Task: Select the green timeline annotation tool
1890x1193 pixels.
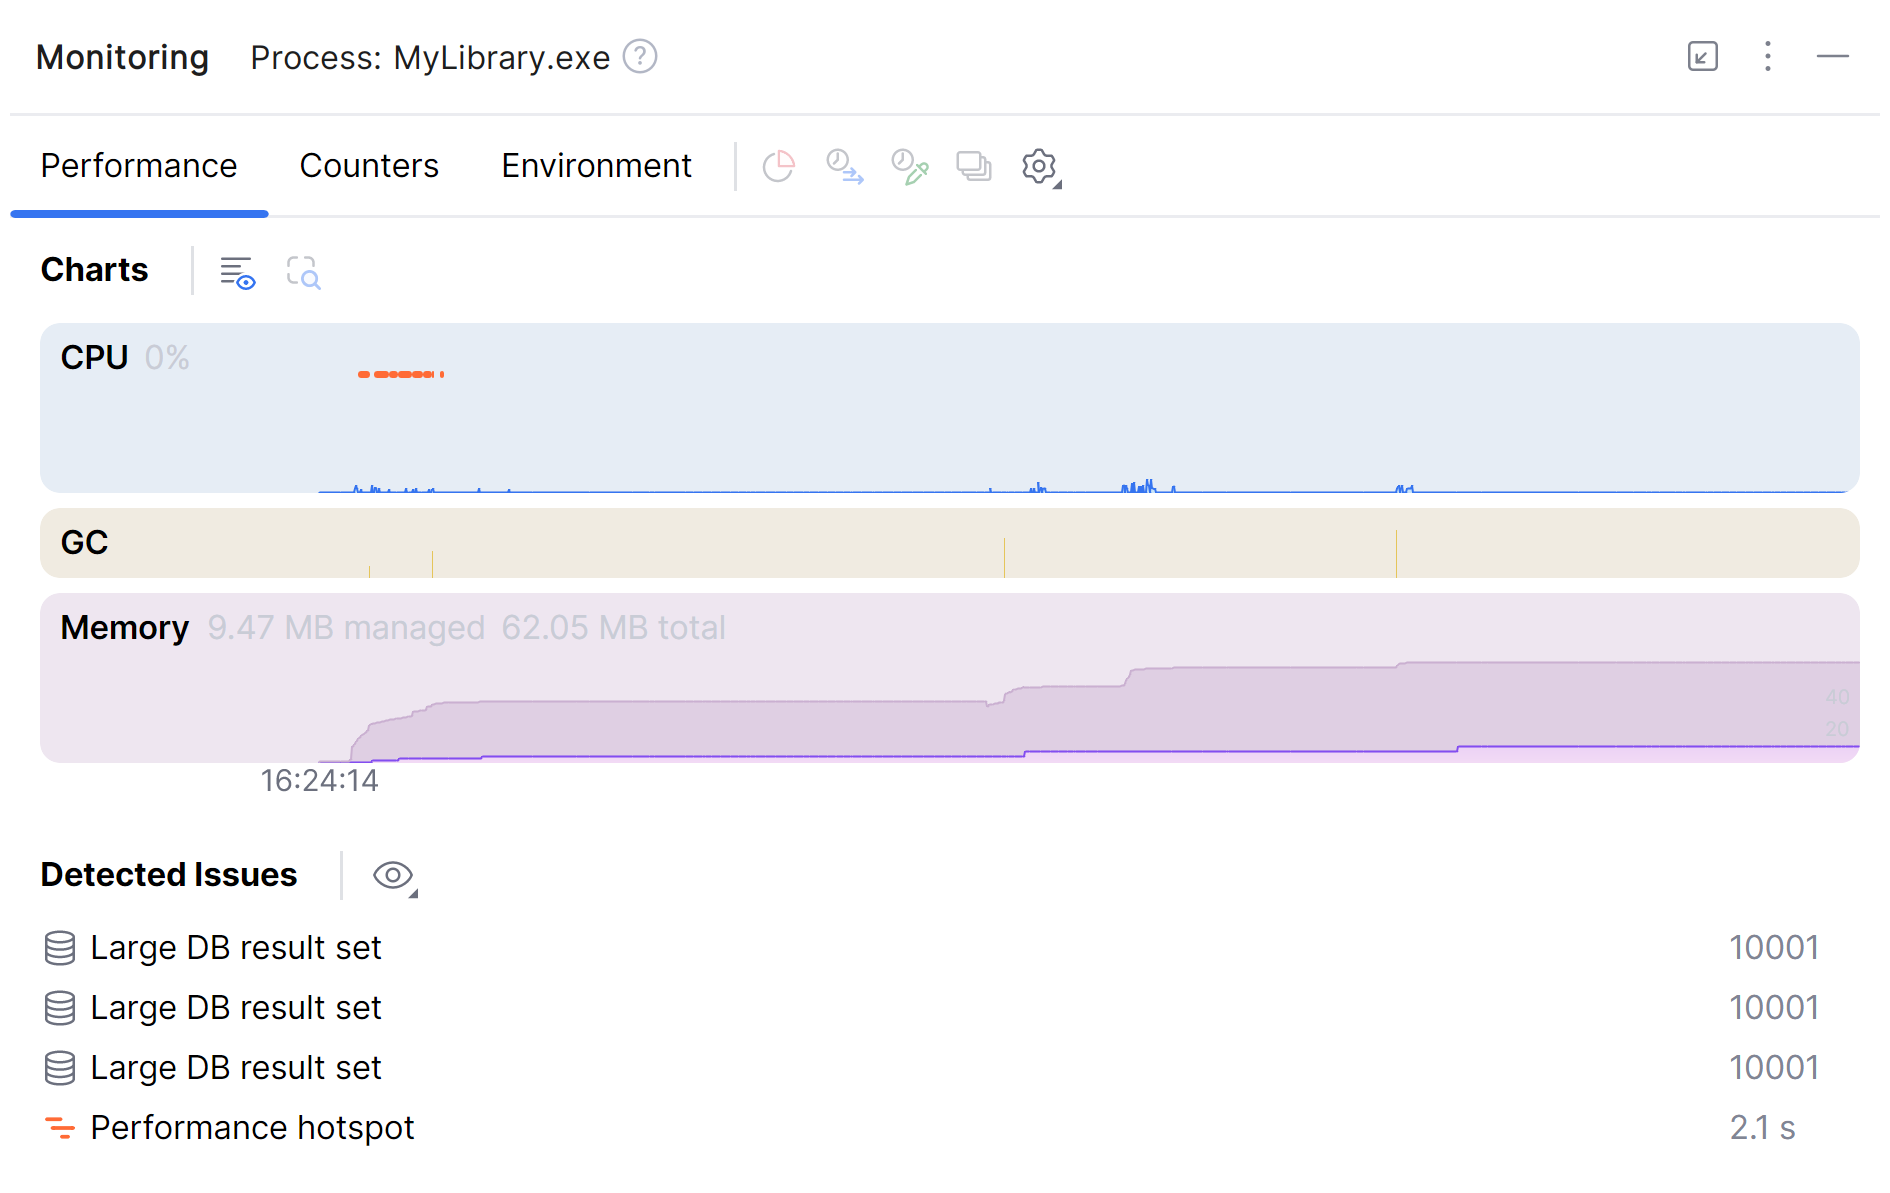Action: (x=909, y=167)
